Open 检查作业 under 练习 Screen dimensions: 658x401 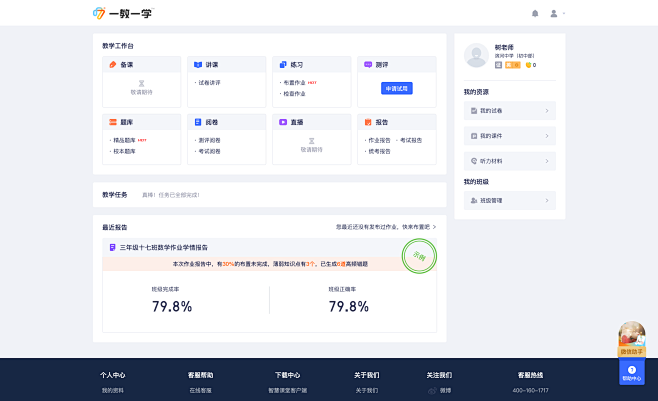(294, 94)
